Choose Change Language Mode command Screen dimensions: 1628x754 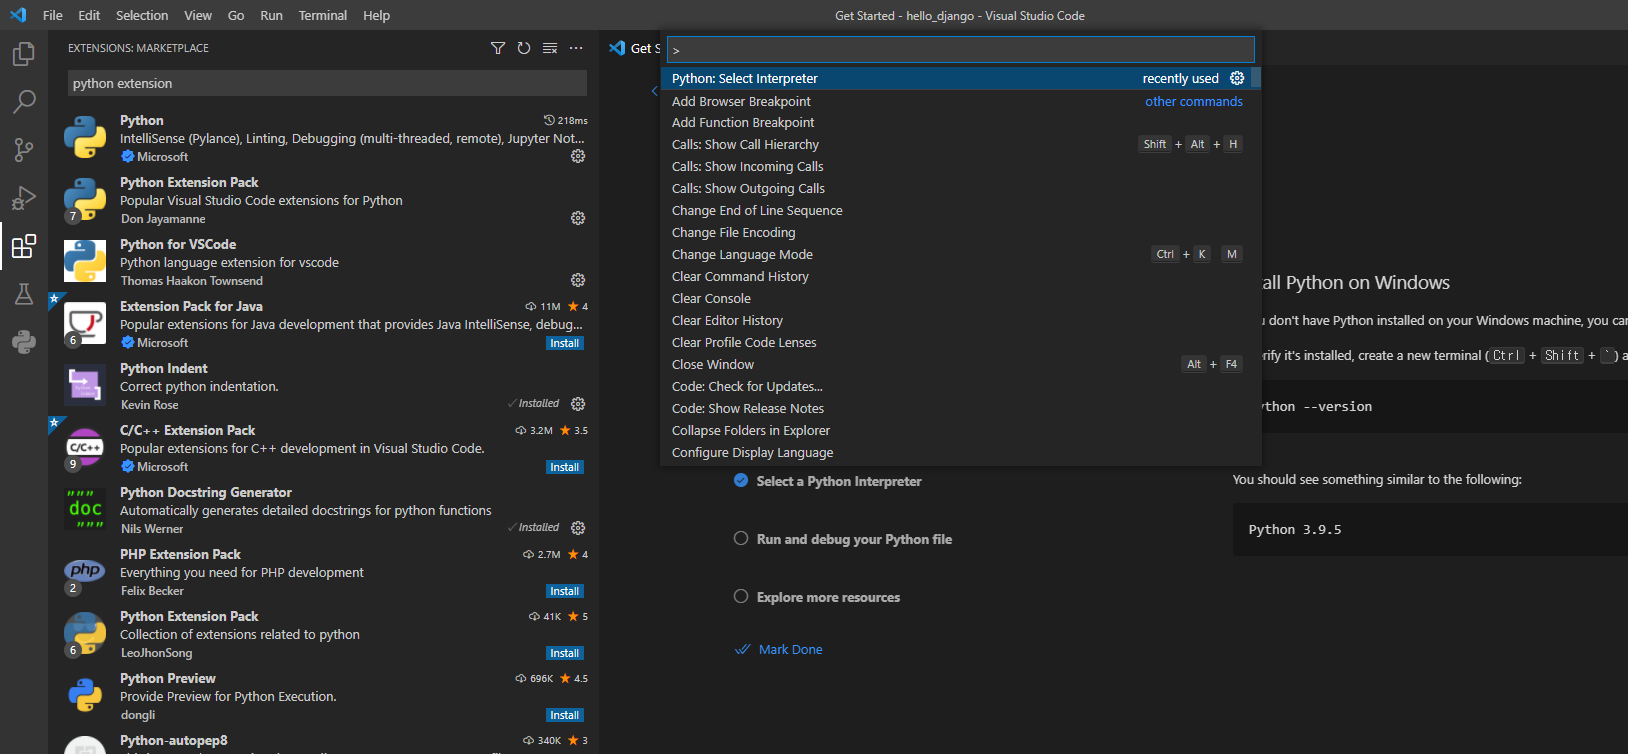(955, 254)
